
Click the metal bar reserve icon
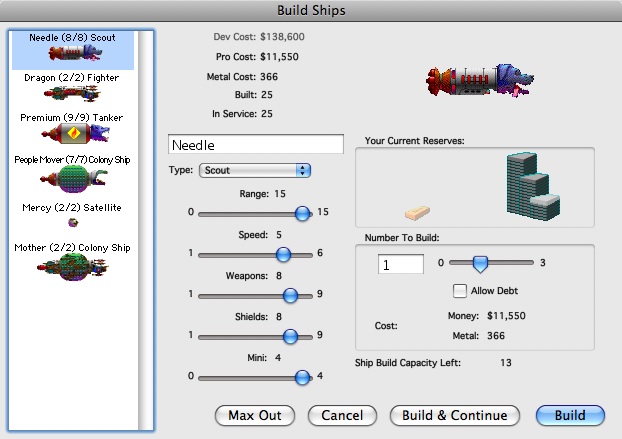tap(417, 212)
